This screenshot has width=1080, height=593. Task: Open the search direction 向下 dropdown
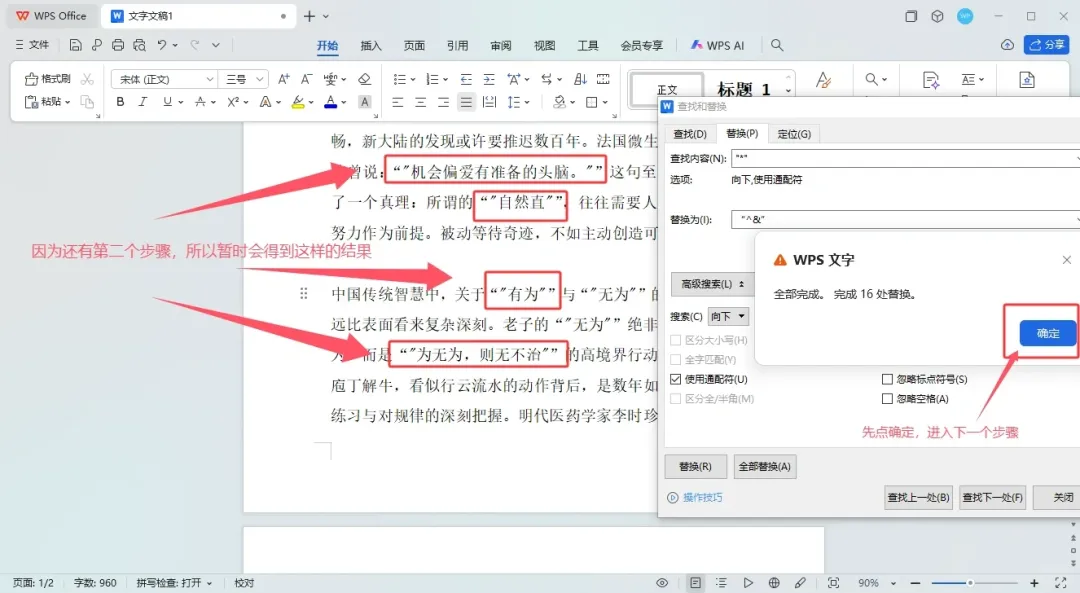click(728, 316)
